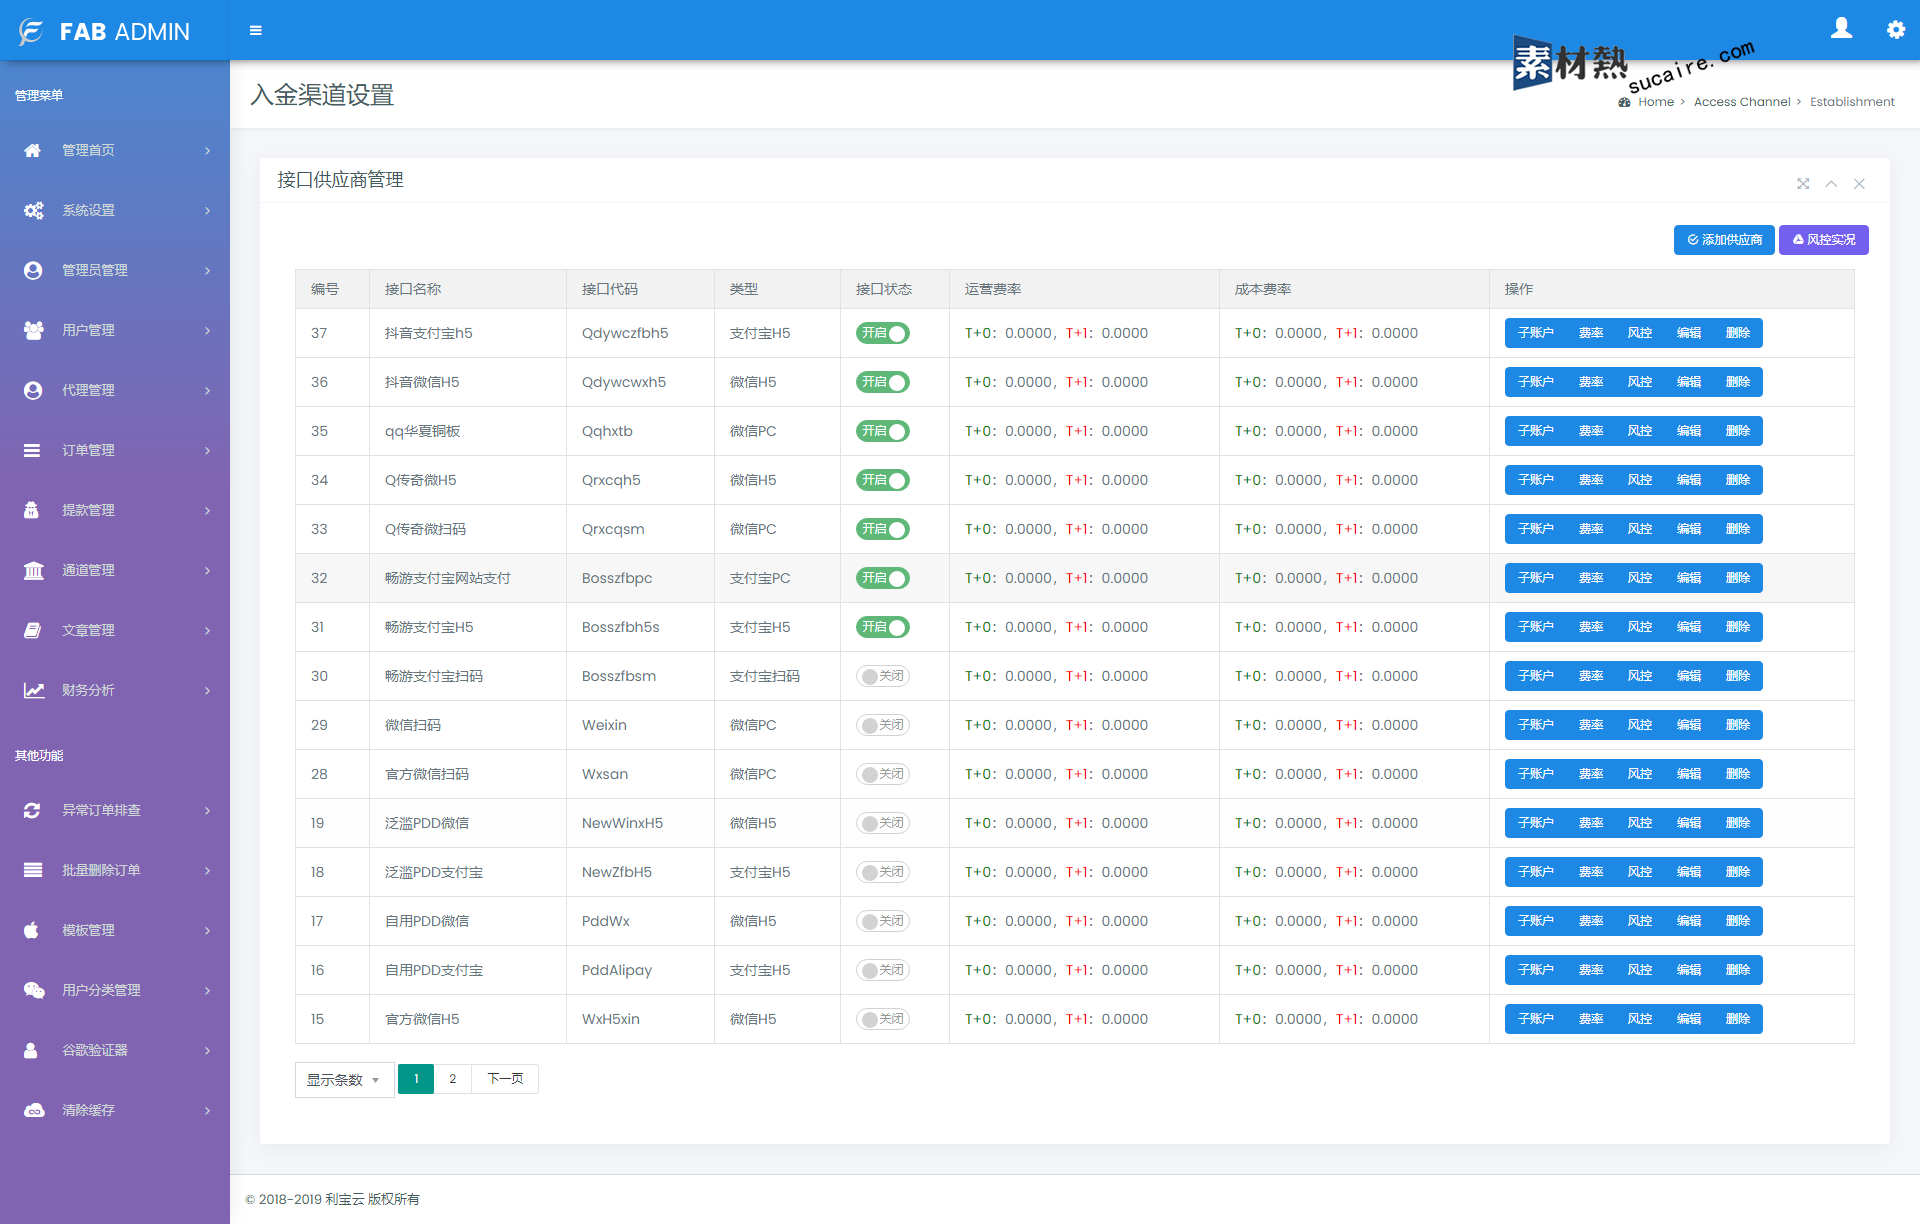The image size is (1920, 1224).
Task: Expand the 系统设置 menu chevron
Action: point(208,211)
